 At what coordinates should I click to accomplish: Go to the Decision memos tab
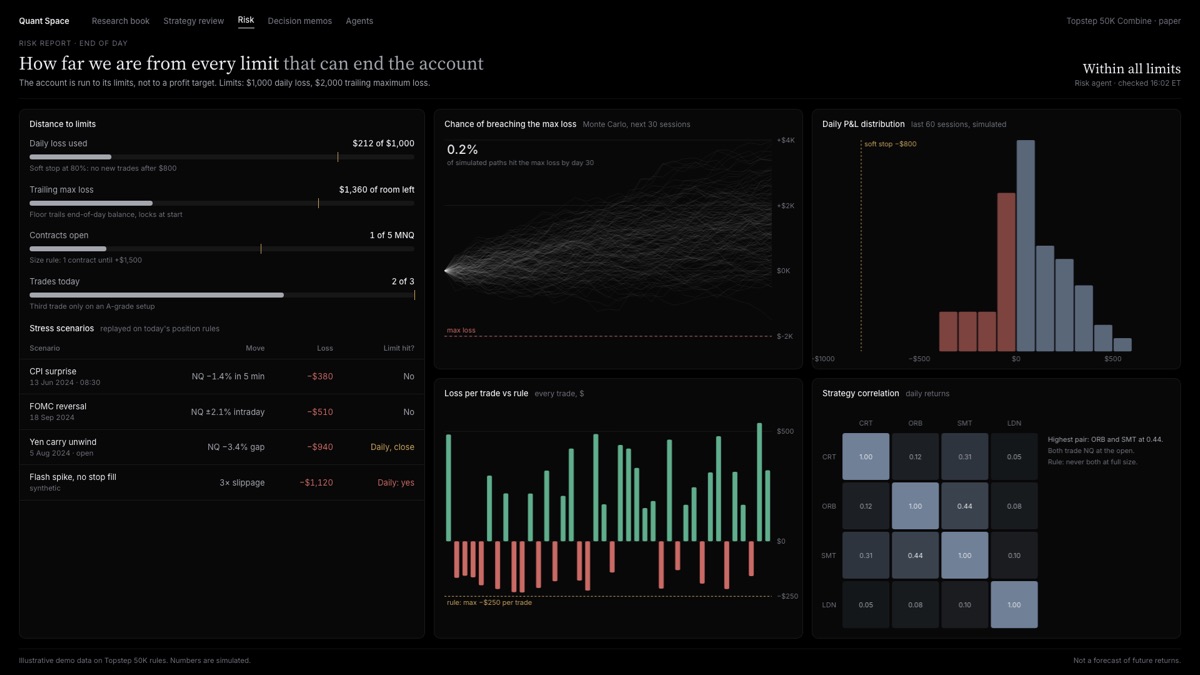coord(300,21)
